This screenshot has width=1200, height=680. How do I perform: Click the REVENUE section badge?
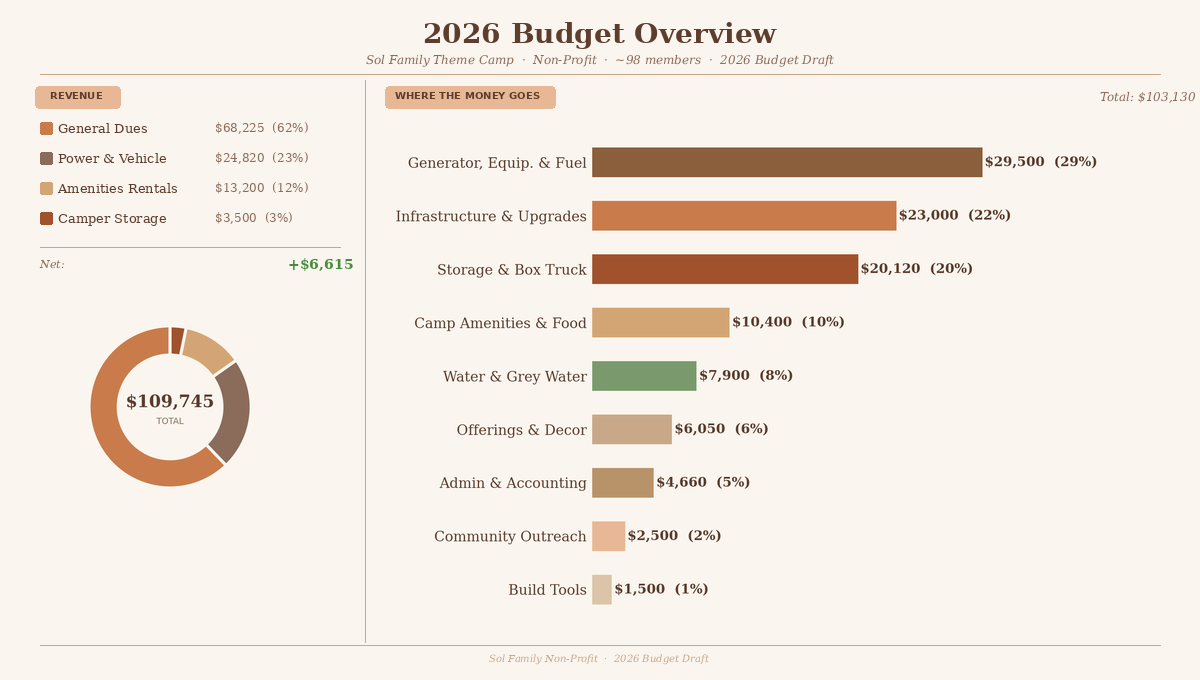click(78, 97)
